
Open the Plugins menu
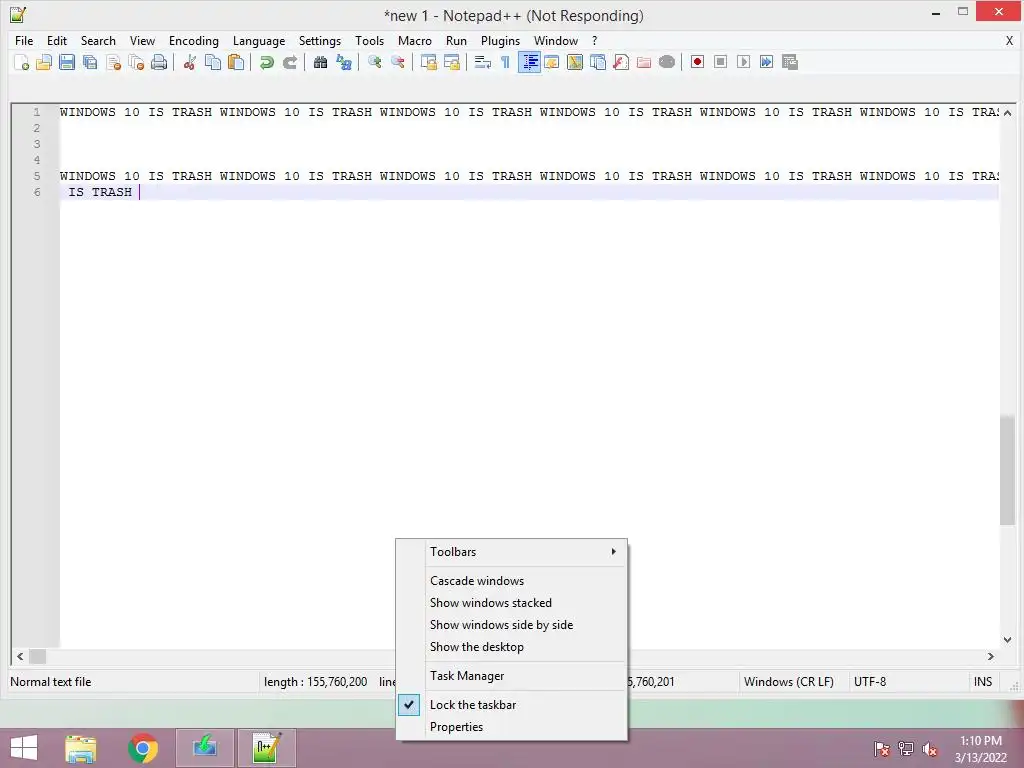[x=500, y=40]
